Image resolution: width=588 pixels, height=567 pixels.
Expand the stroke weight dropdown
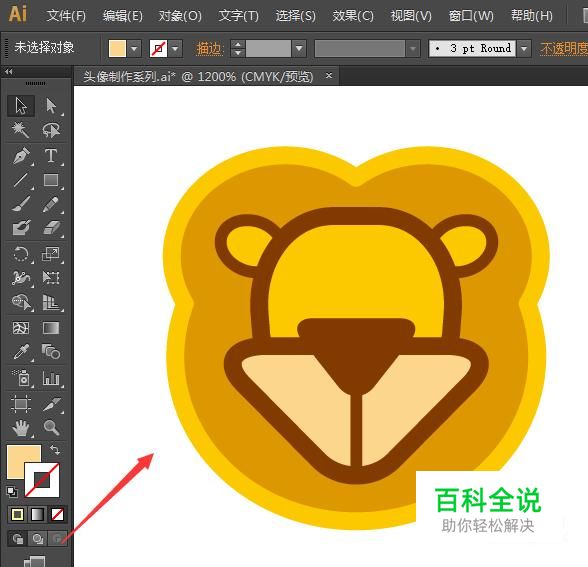pos(299,48)
